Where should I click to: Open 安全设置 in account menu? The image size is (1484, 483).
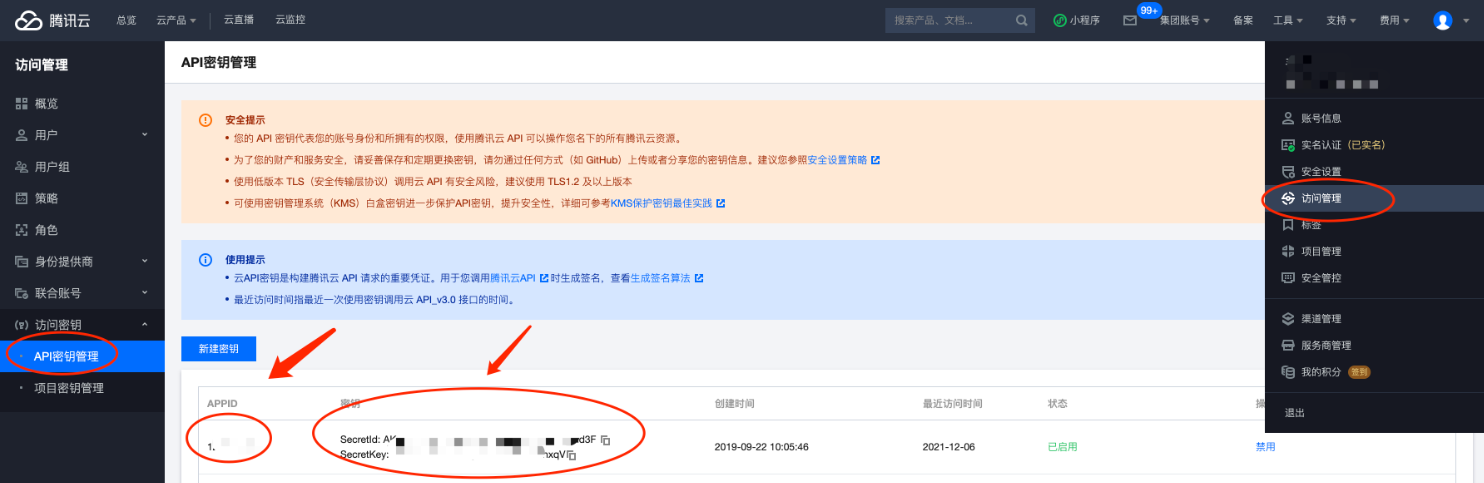coord(1320,171)
